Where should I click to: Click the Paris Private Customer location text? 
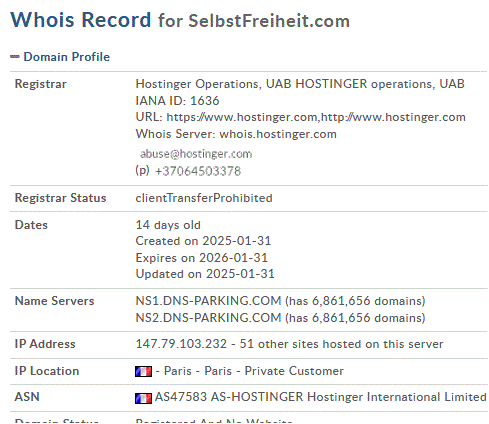pos(250,371)
